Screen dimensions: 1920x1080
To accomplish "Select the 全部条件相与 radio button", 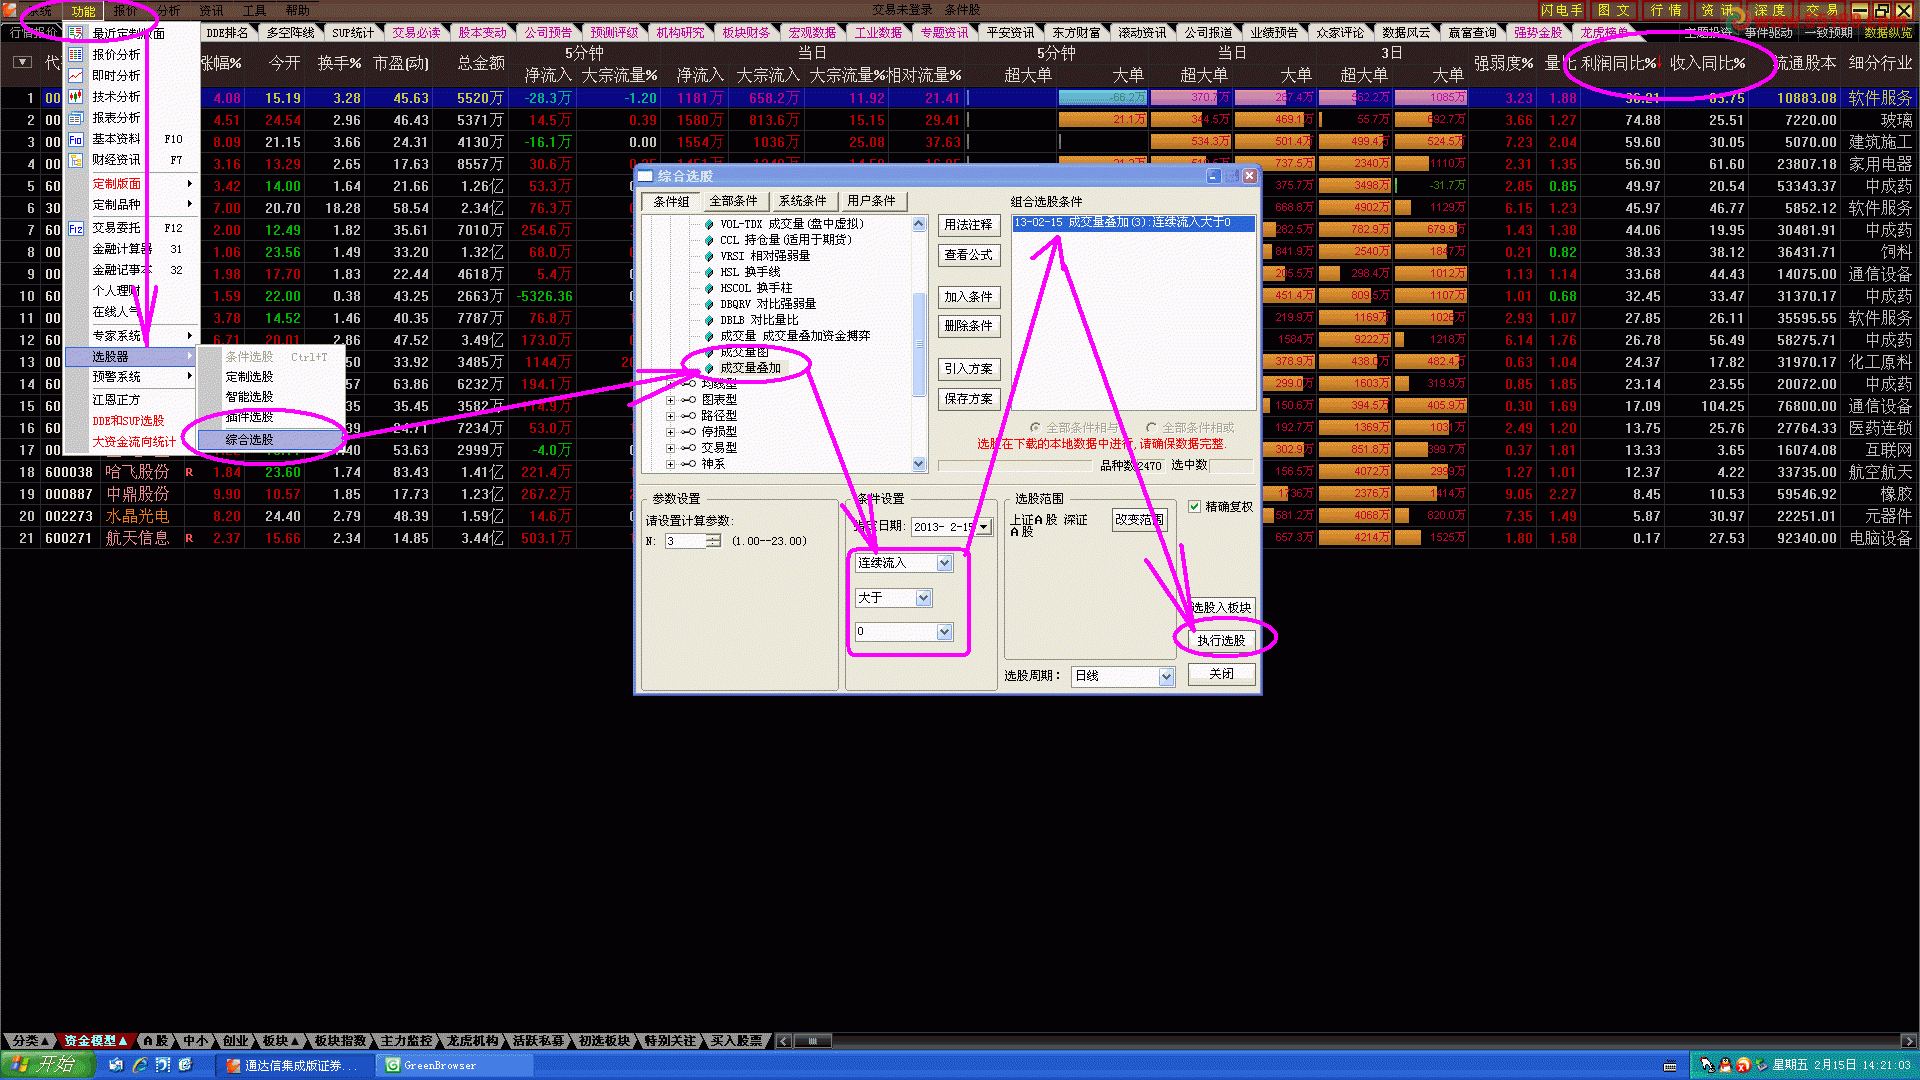I will click(1035, 427).
